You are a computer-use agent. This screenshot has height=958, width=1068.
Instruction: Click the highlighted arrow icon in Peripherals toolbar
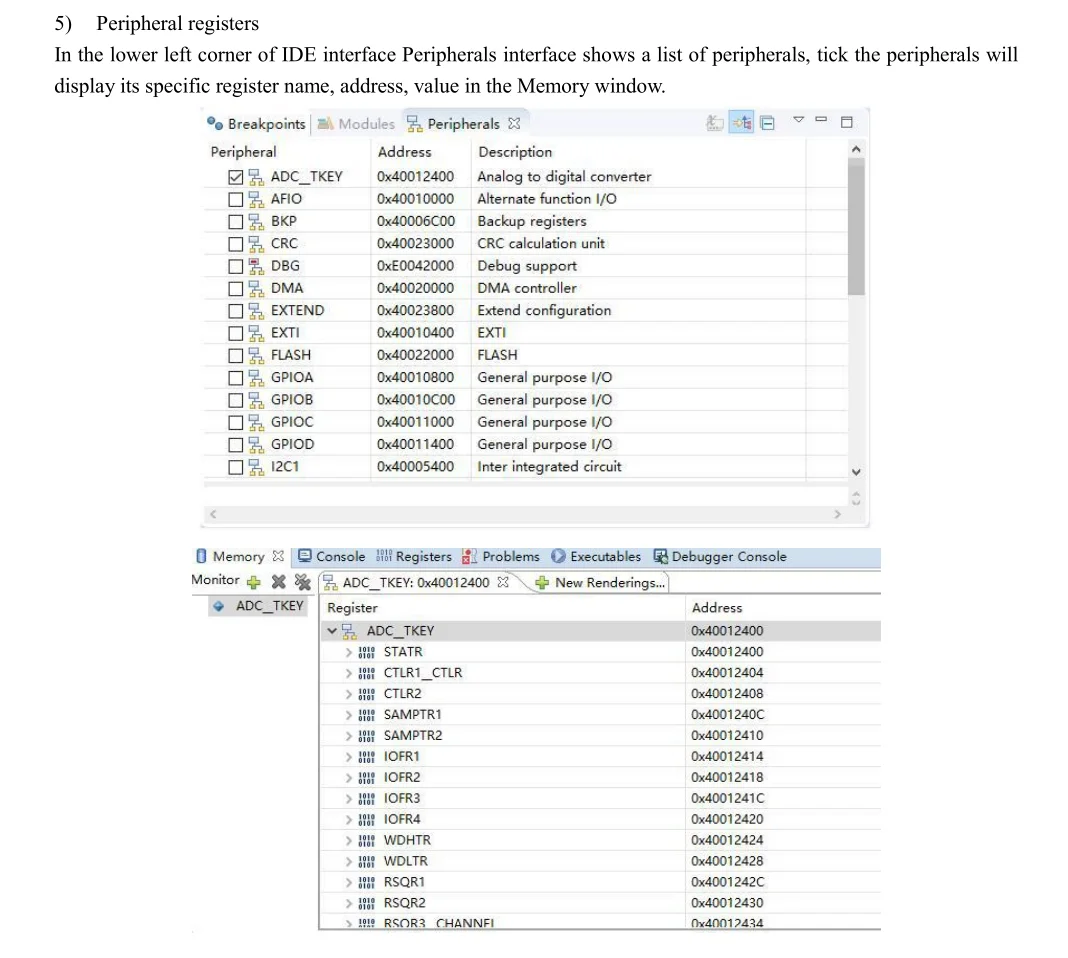(741, 123)
